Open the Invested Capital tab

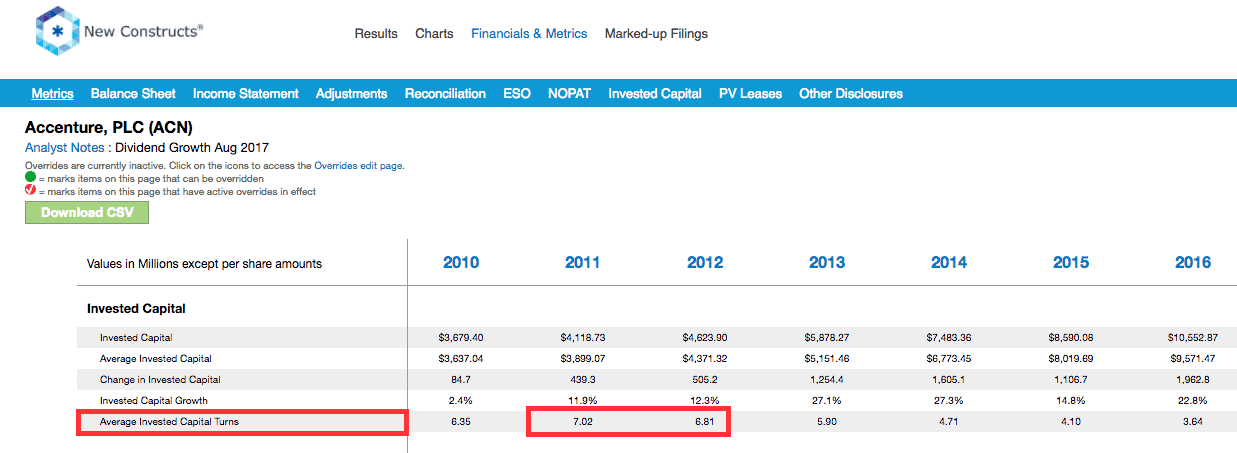pos(655,93)
